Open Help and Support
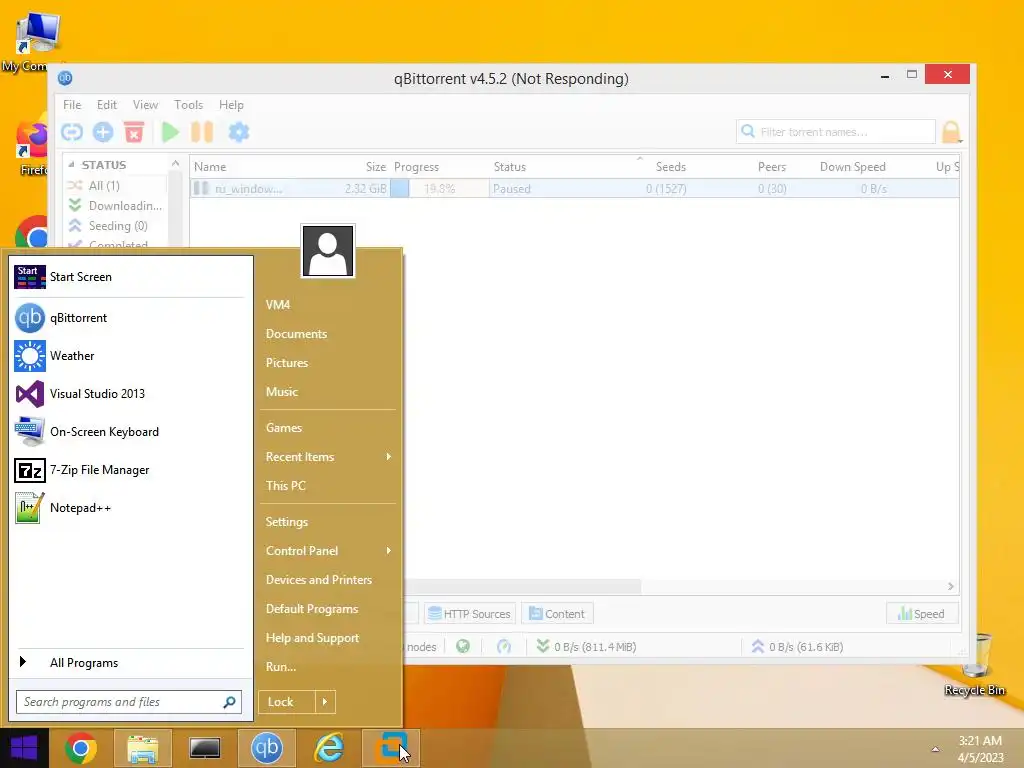The width and height of the screenshot is (1024, 768). pos(312,638)
